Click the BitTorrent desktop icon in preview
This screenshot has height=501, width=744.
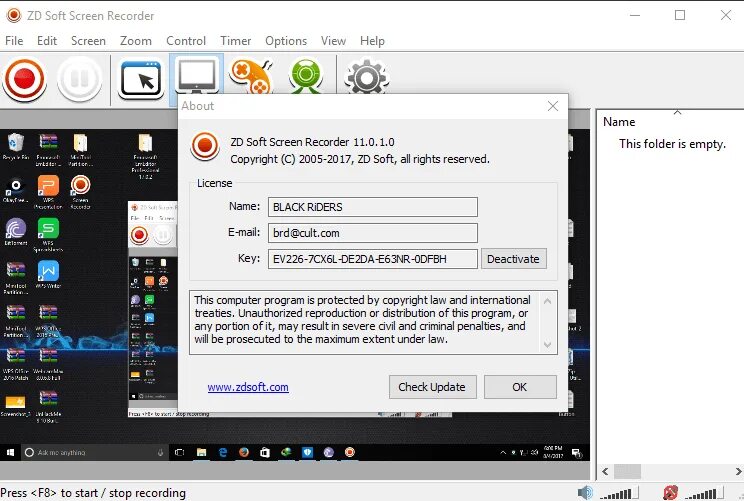[x=16, y=232]
